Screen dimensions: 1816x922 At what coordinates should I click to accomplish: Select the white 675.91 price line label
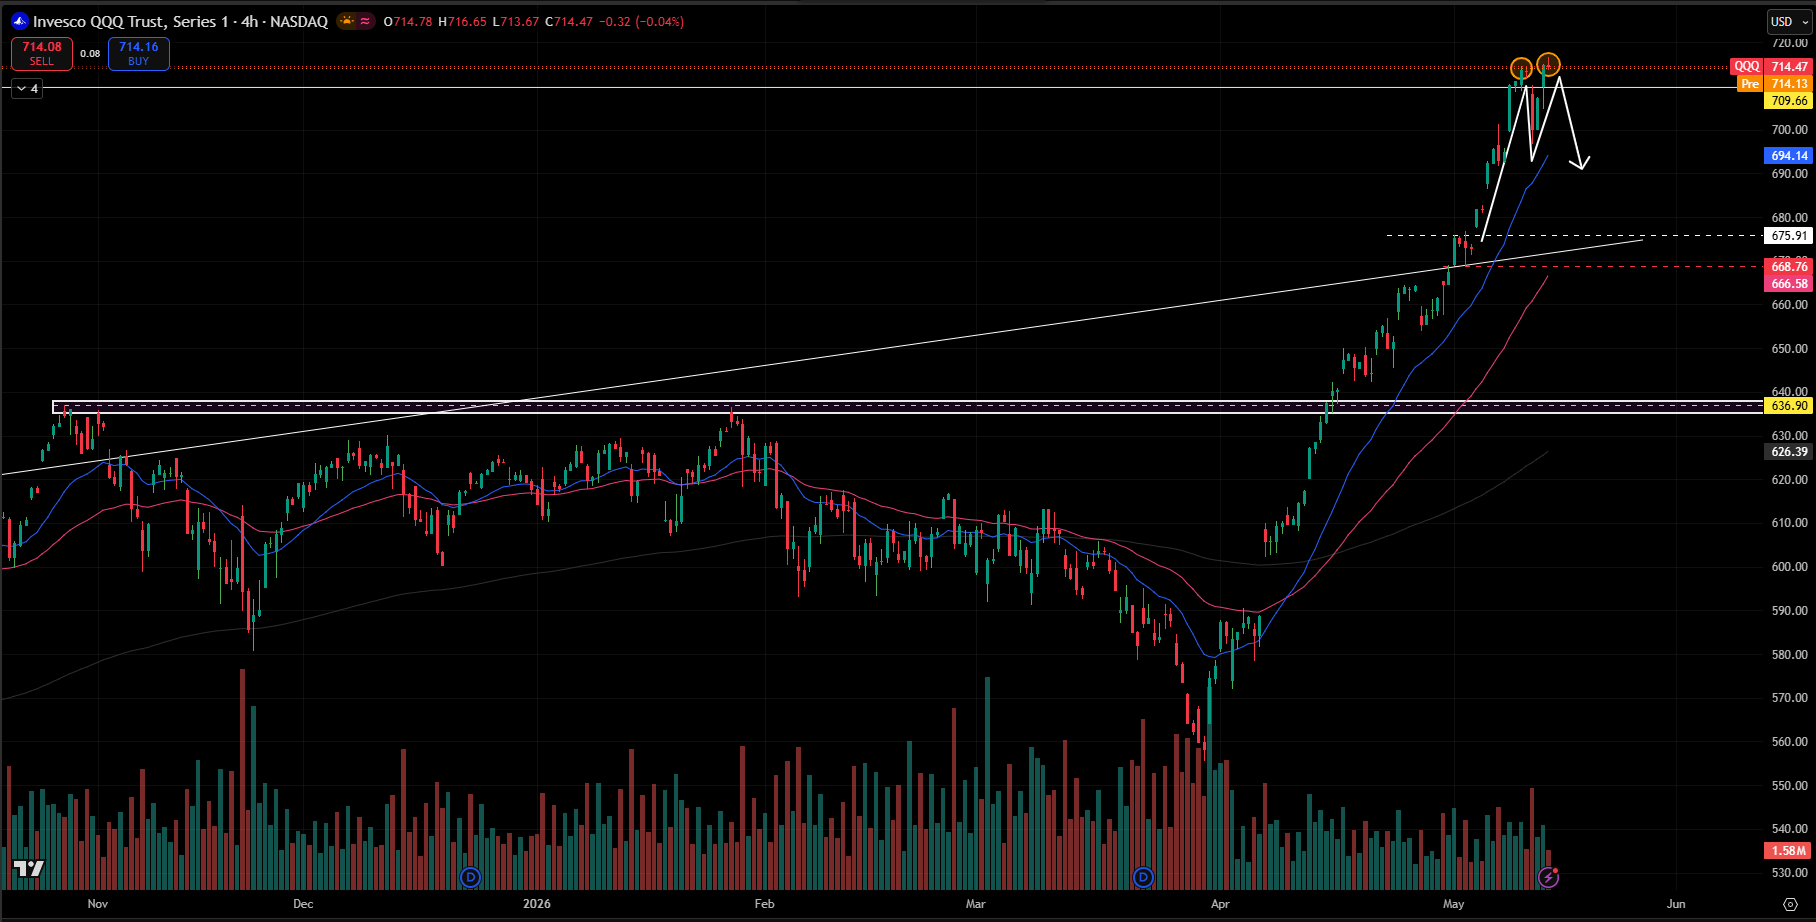[1789, 236]
